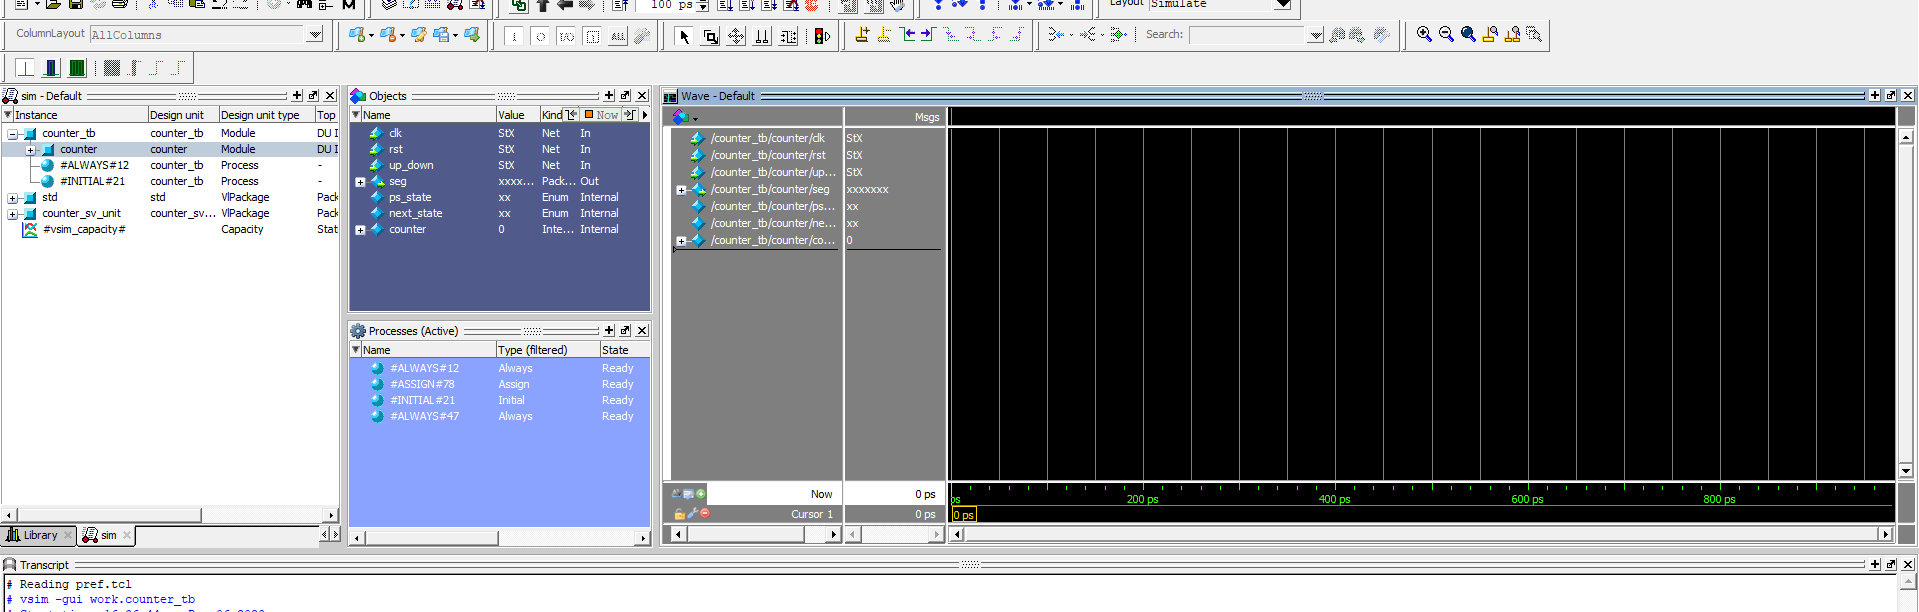The width and height of the screenshot is (1919, 612).
Task: Toggle the blue analog wave format icon
Action: [x=51, y=68]
